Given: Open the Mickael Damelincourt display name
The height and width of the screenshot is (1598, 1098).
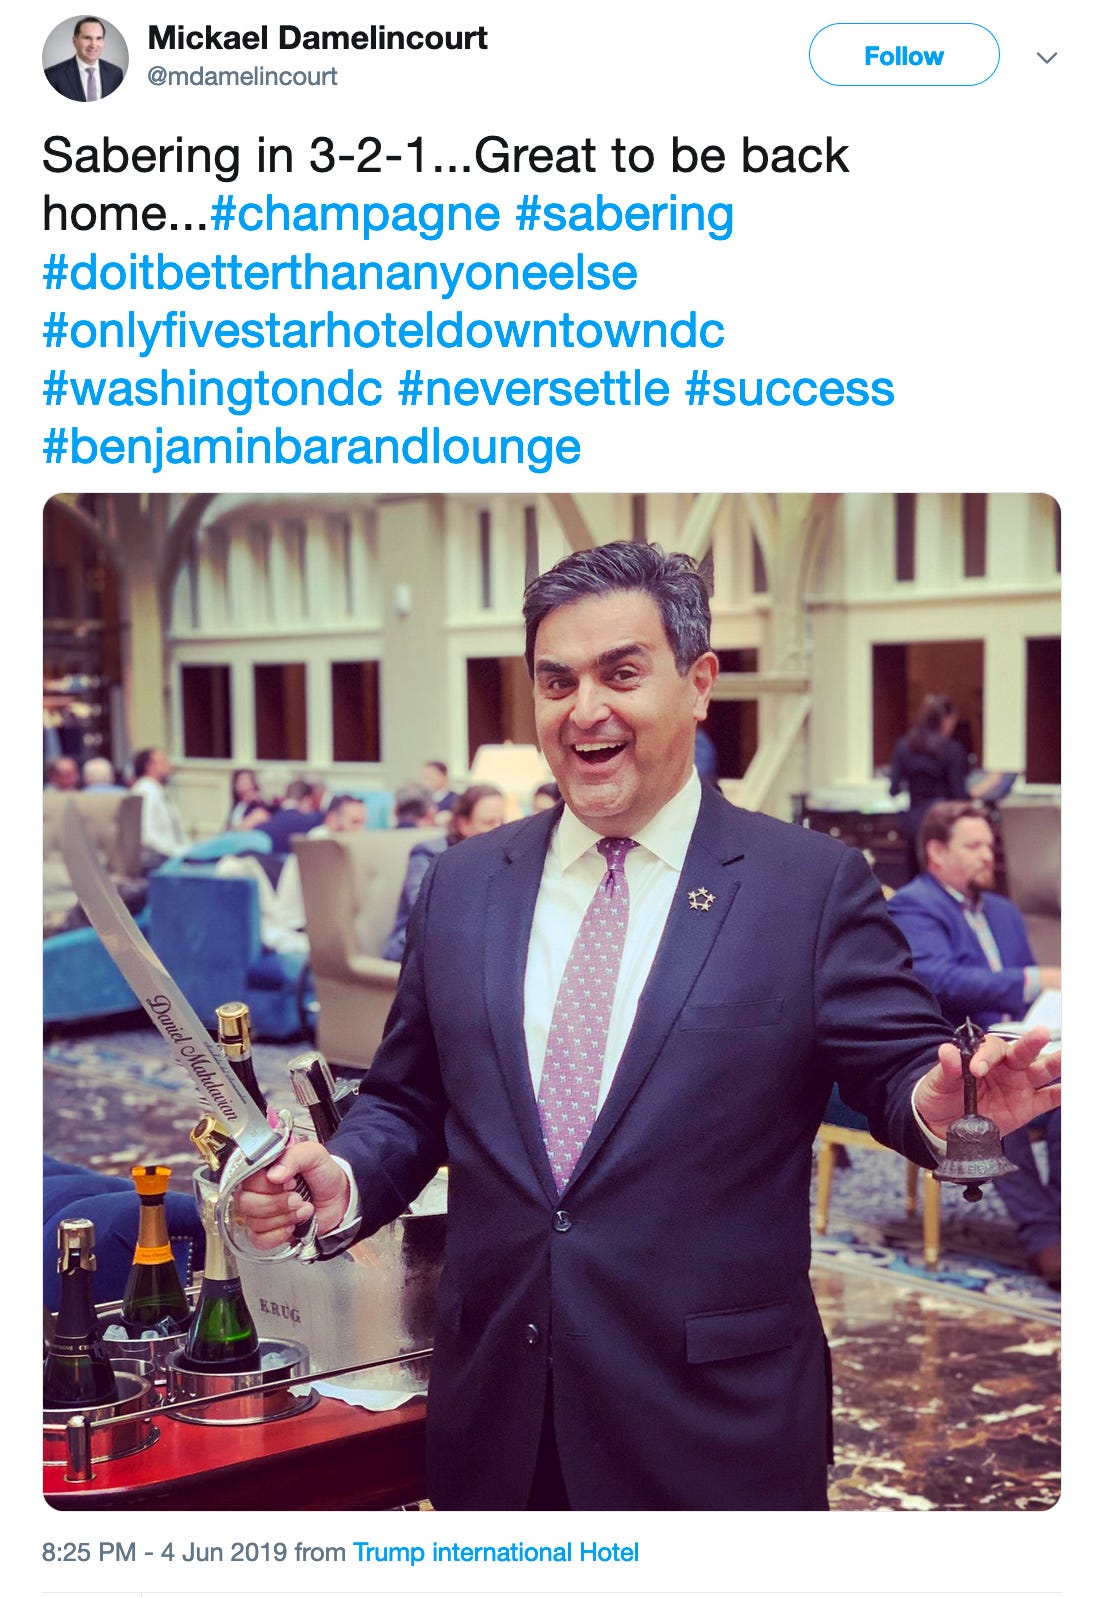Looking at the screenshot, I should 317,38.
